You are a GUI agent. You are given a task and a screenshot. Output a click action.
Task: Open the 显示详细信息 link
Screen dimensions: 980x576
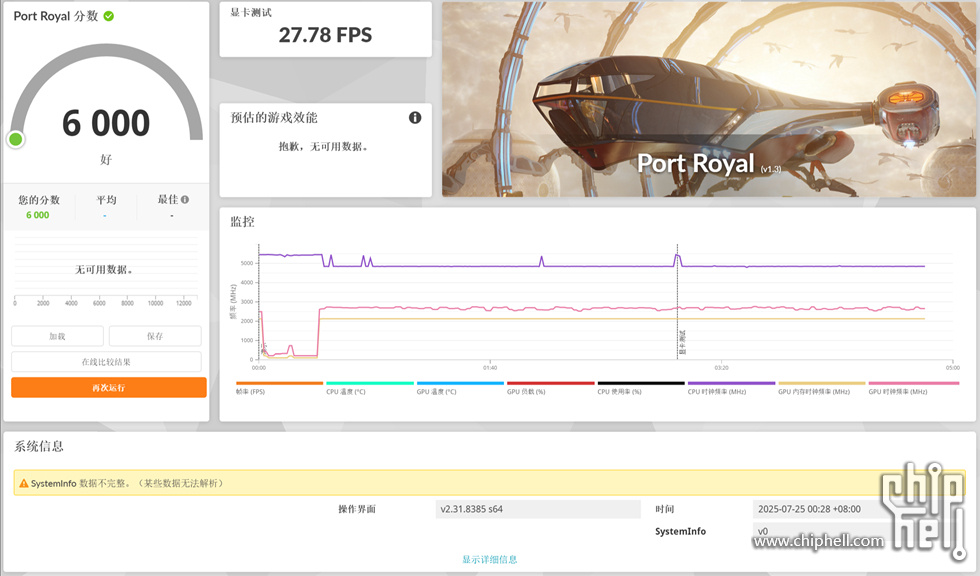pyautogui.click(x=489, y=559)
